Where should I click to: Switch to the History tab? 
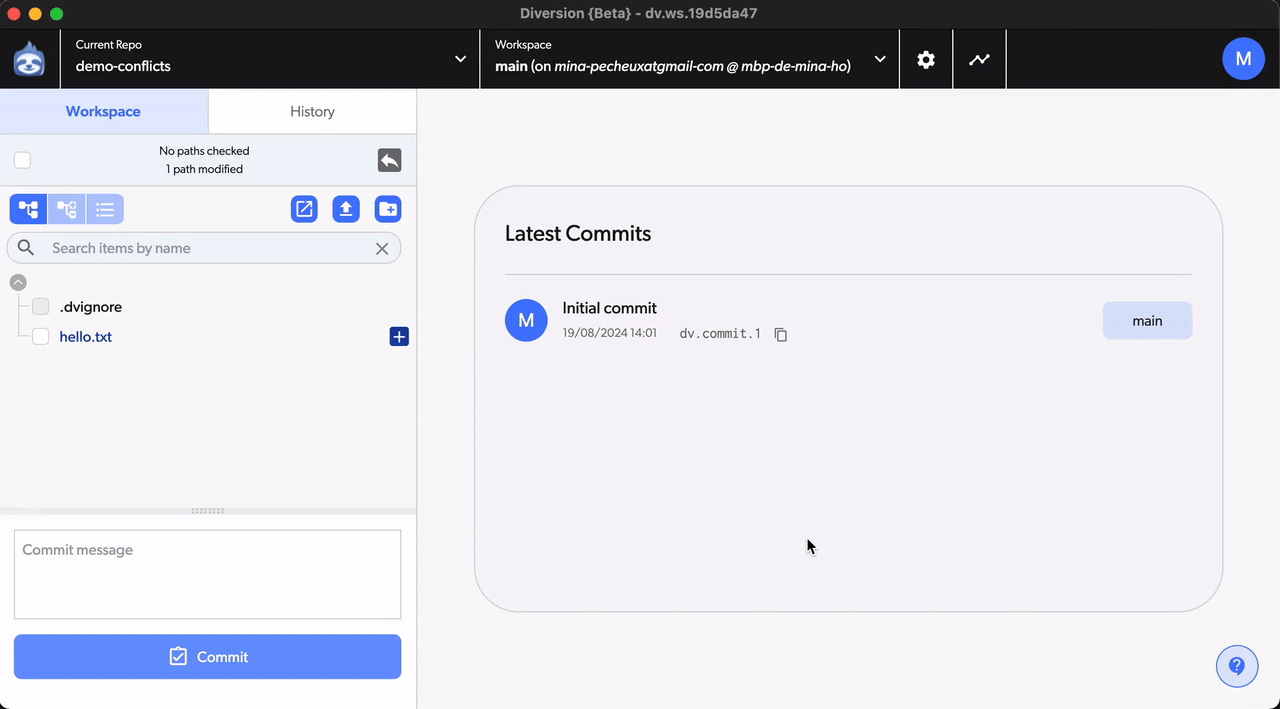pos(312,111)
